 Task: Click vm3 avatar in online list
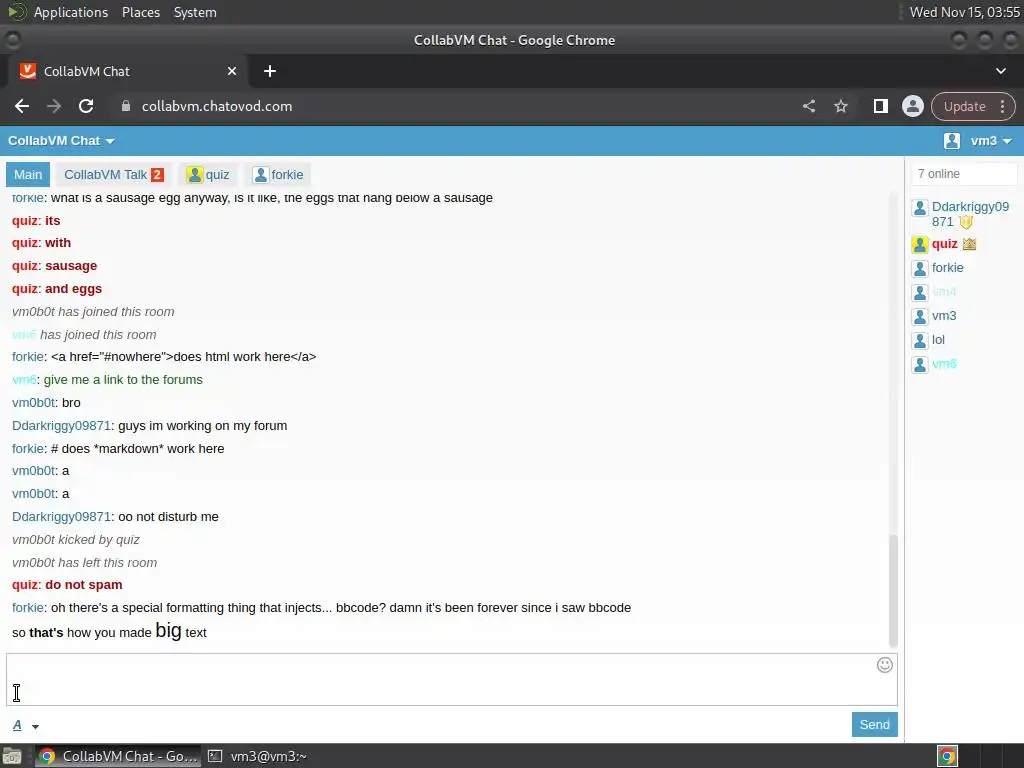pyautogui.click(x=920, y=317)
